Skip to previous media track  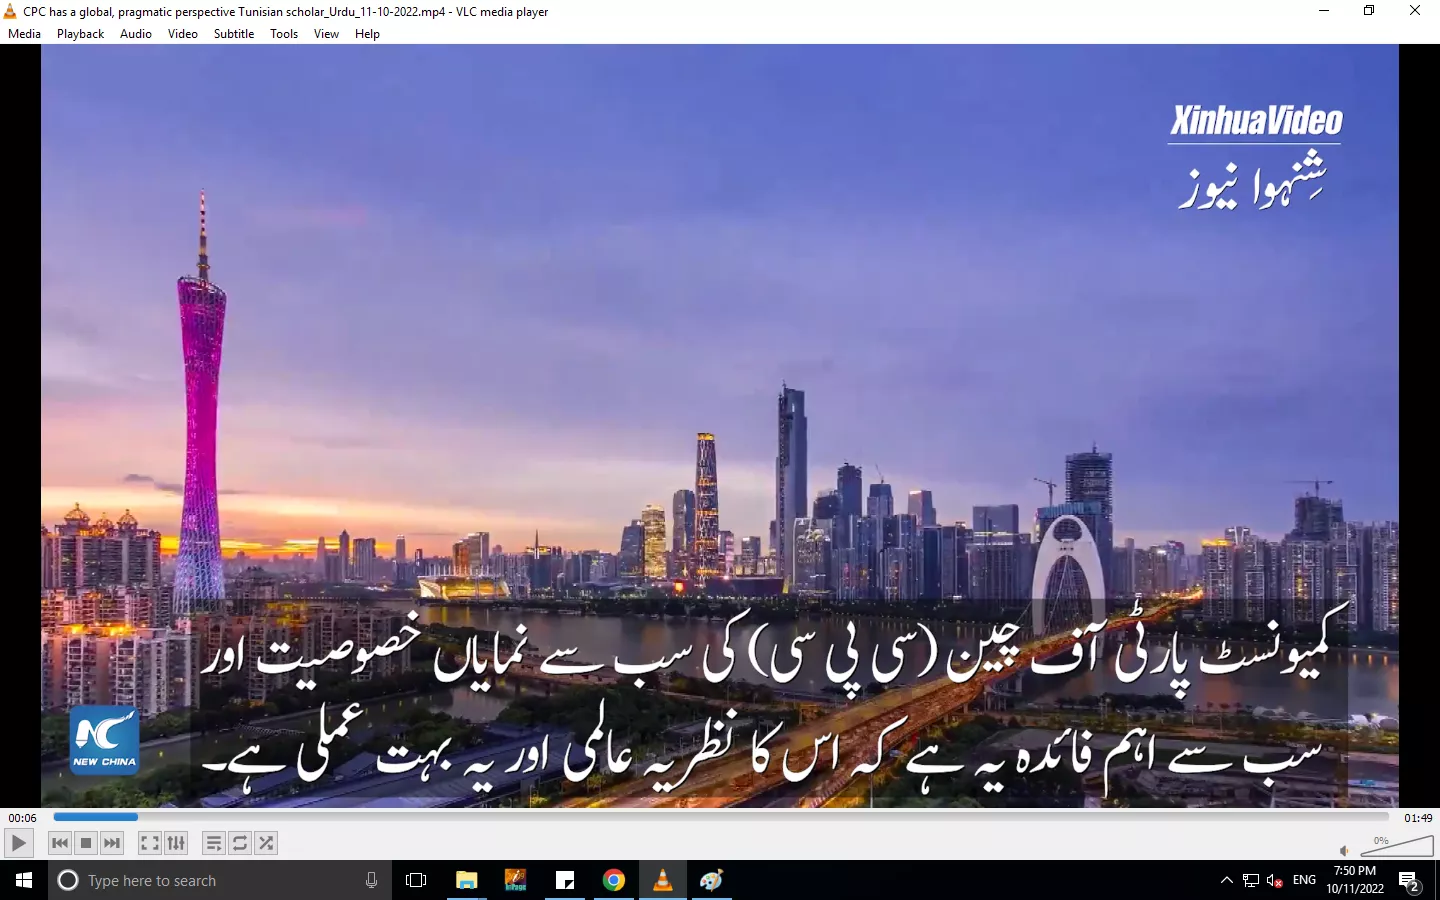tap(60, 843)
